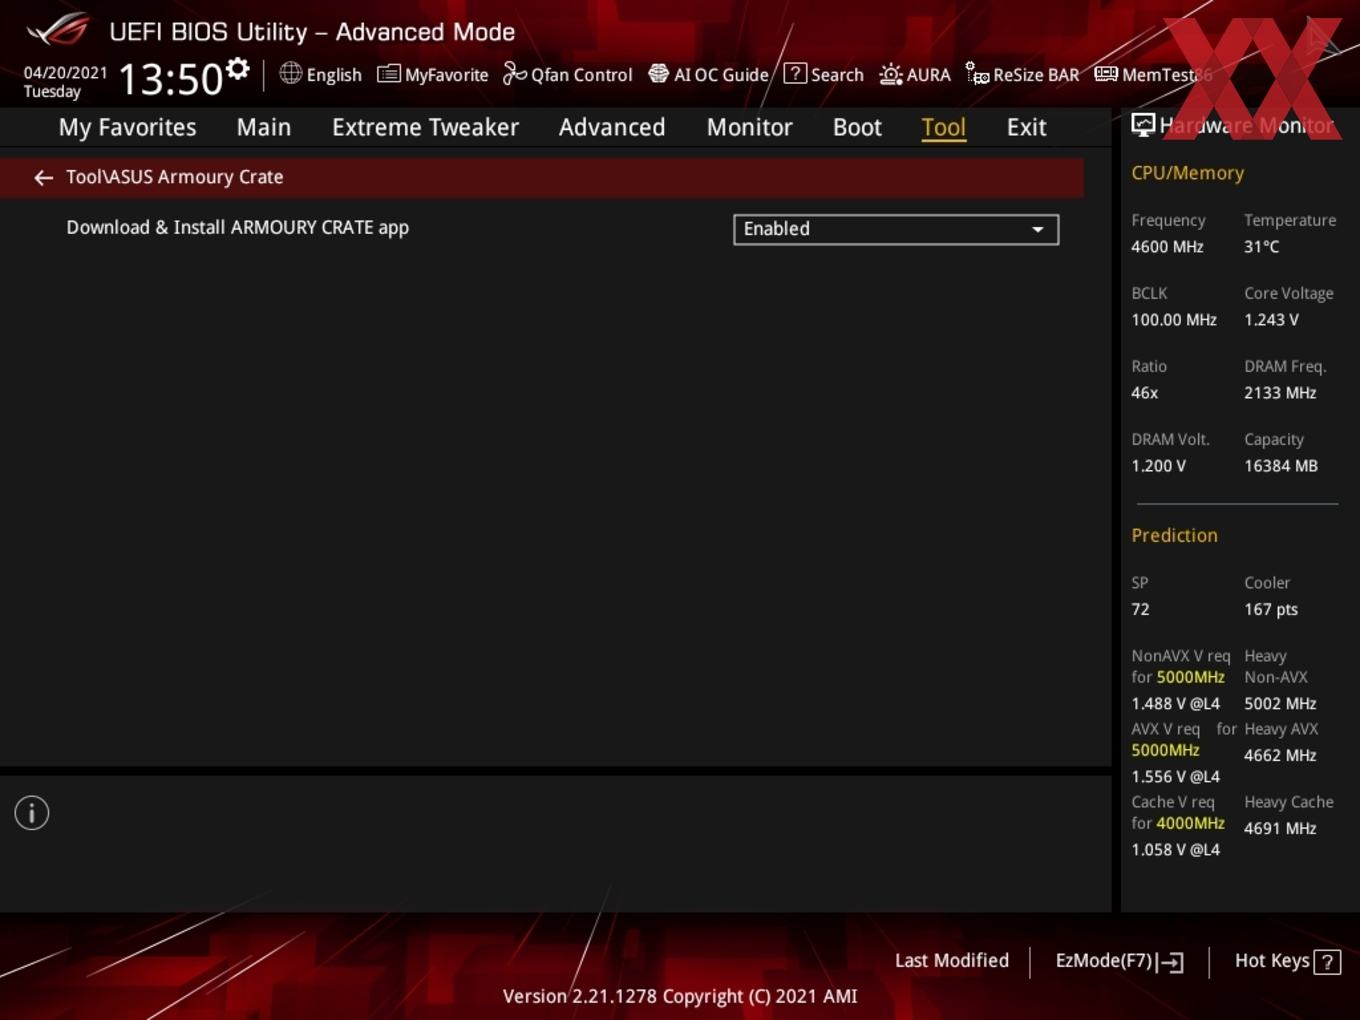Click the Search question mark icon
Image resolution: width=1360 pixels, height=1020 pixels.
tap(795, 73)
